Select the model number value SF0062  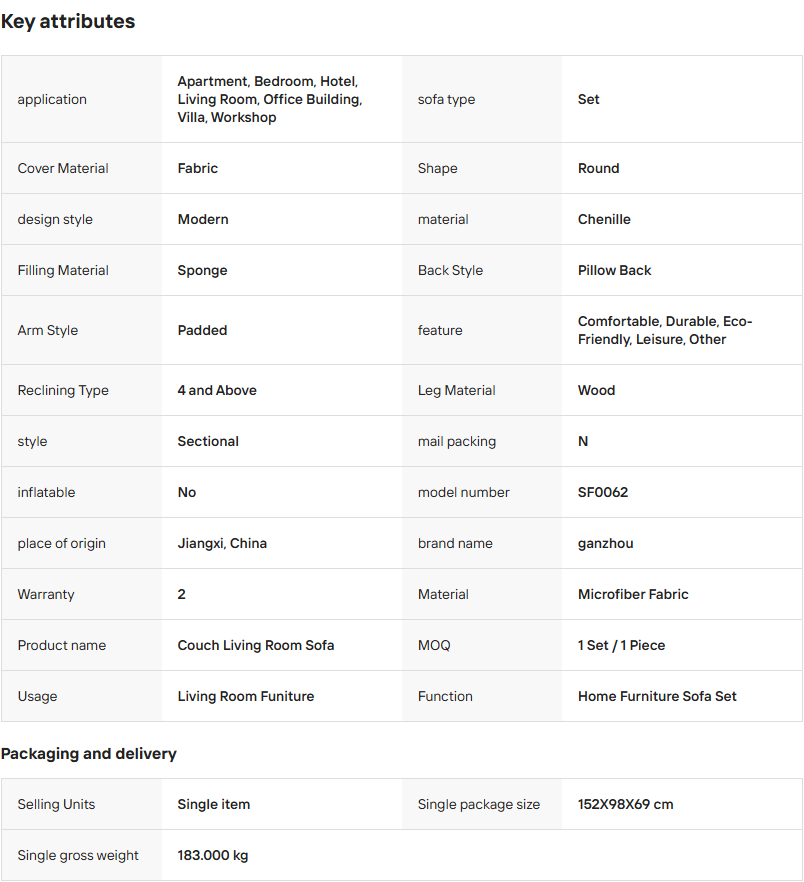[603, 492]
